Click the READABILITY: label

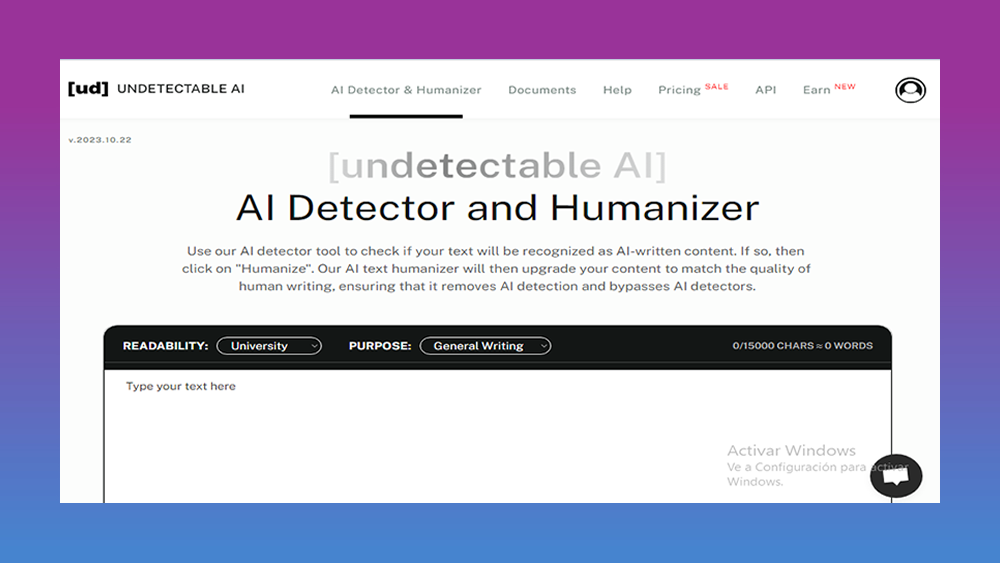[165, 346]
